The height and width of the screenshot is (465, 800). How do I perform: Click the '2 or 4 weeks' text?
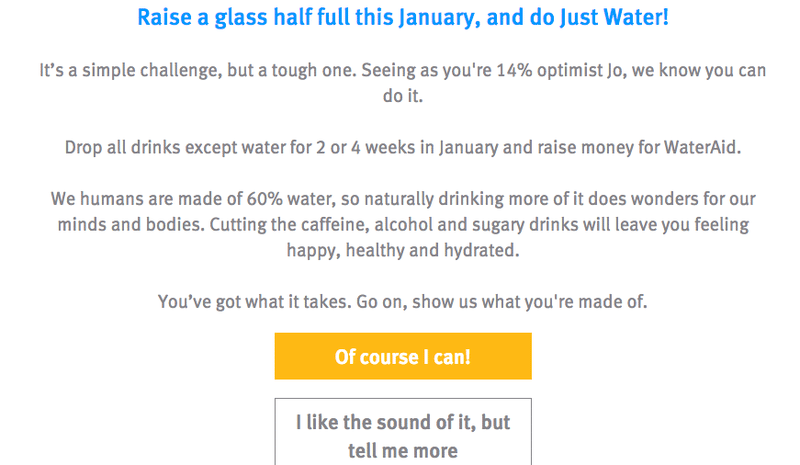(364, 148)
